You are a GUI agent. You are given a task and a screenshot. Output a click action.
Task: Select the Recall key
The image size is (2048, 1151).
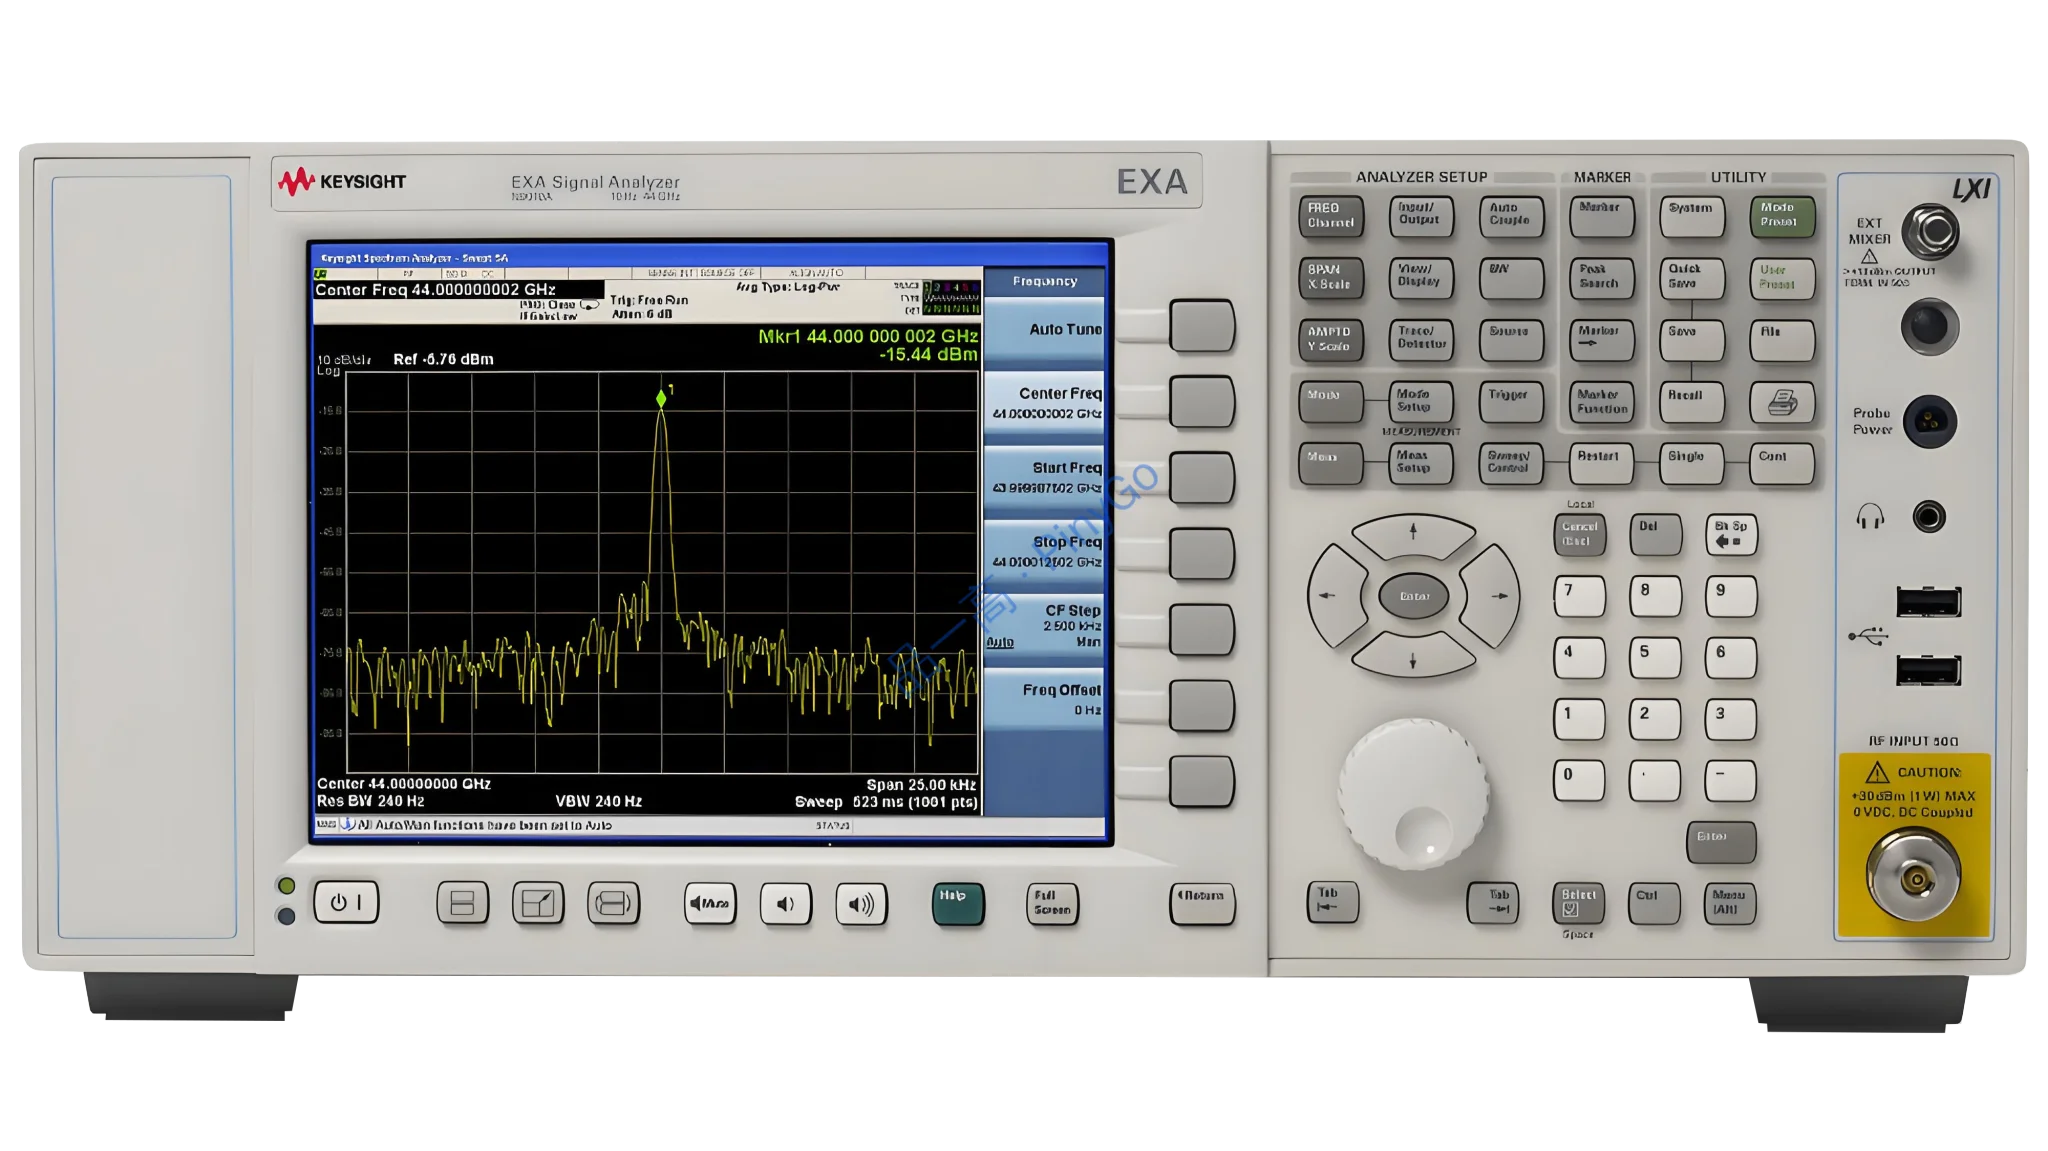point(1692,402)
